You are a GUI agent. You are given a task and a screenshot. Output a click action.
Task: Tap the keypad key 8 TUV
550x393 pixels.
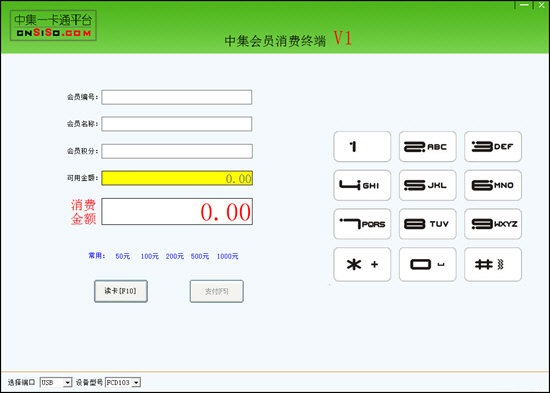(428, 224)
